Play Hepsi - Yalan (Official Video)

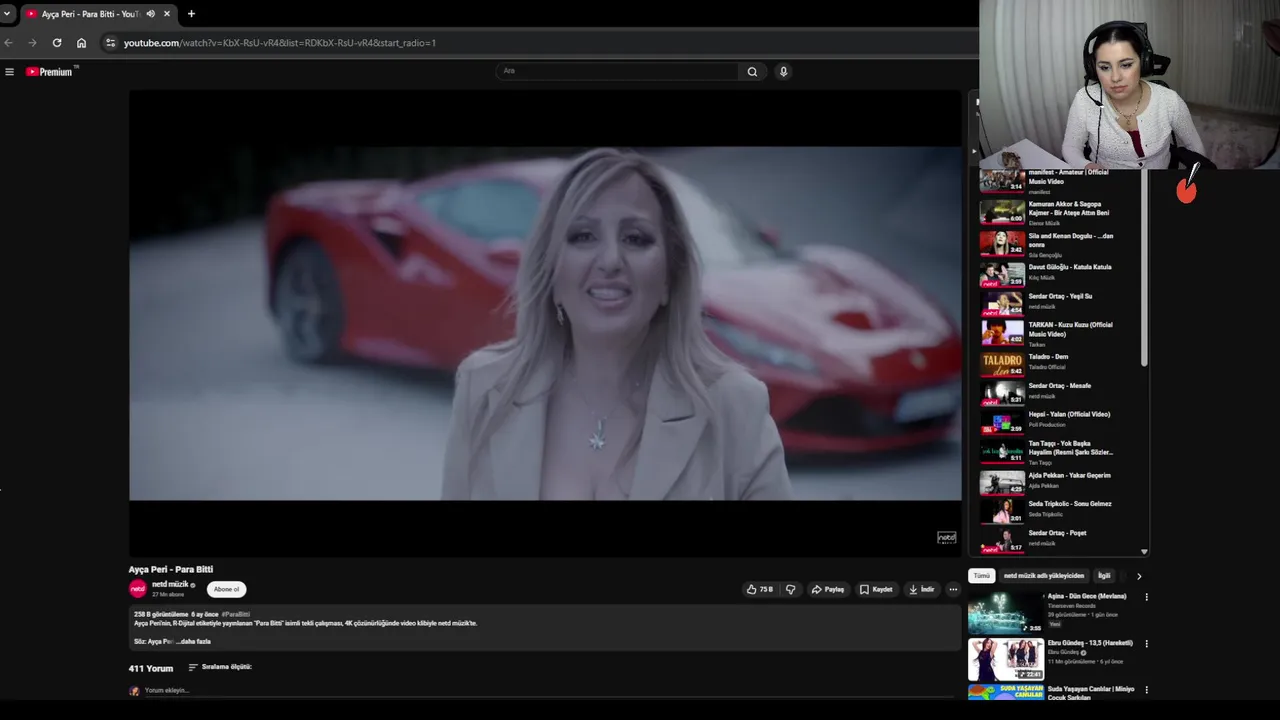[x=1060, y=420]
